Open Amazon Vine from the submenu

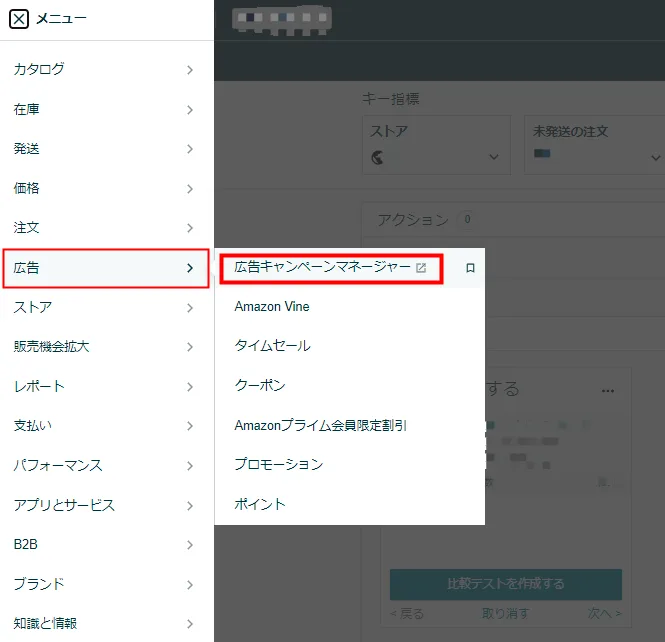pyautogui.click(x=272, y=307)
